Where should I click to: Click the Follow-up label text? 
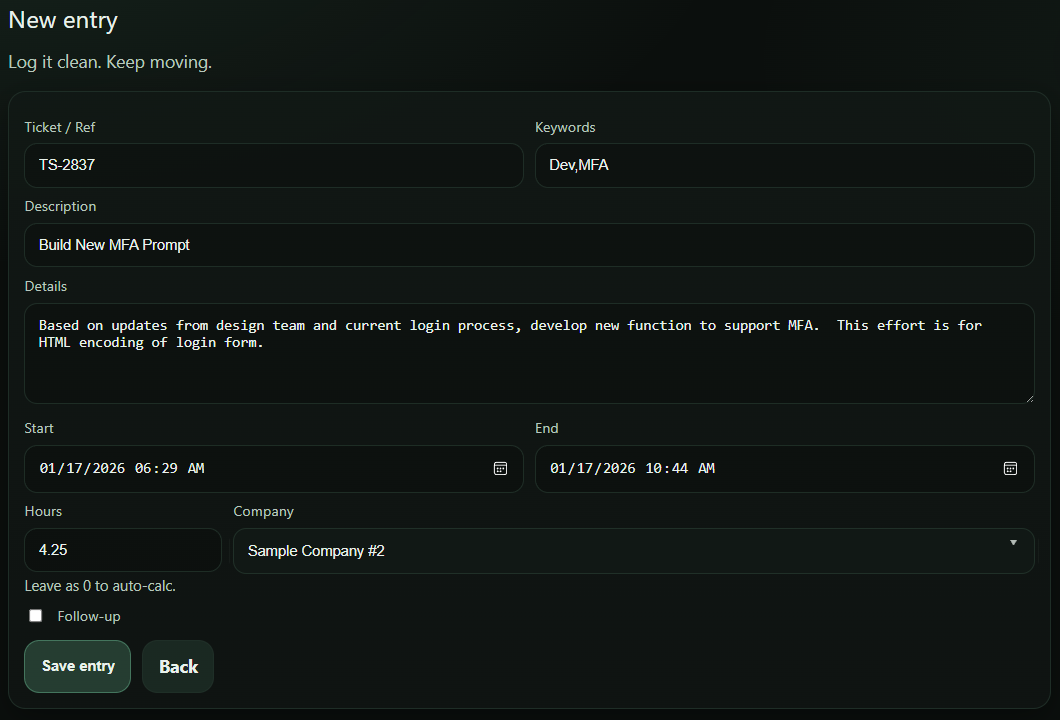(x=89, y=616)
